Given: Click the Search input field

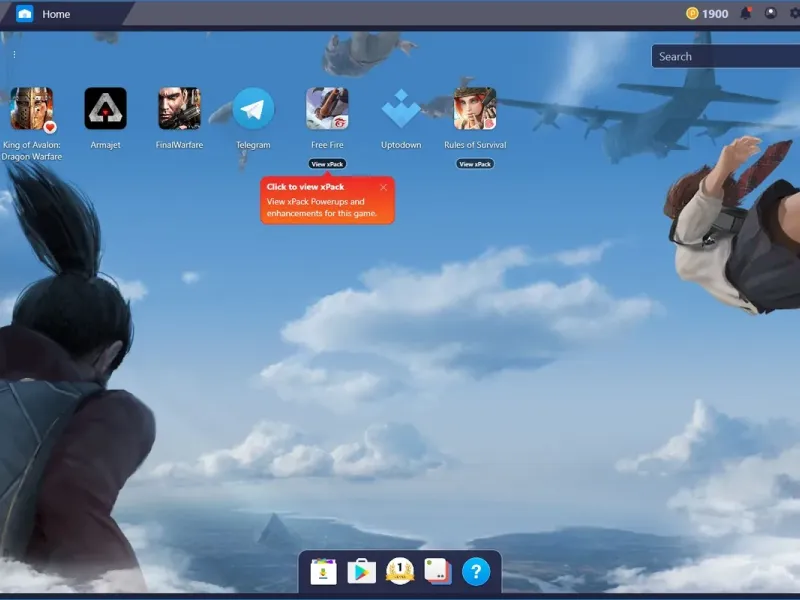Looking at the screenshot, I should point(726,56).
